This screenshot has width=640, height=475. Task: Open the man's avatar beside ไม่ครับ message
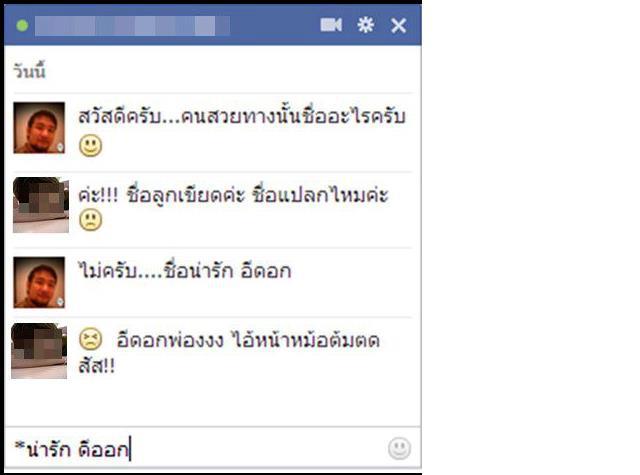39,282
